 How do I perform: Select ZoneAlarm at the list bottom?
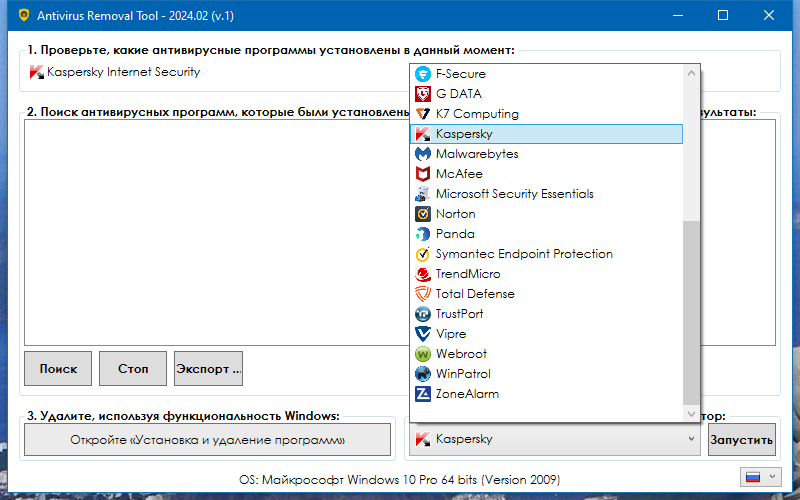(546, 394)
